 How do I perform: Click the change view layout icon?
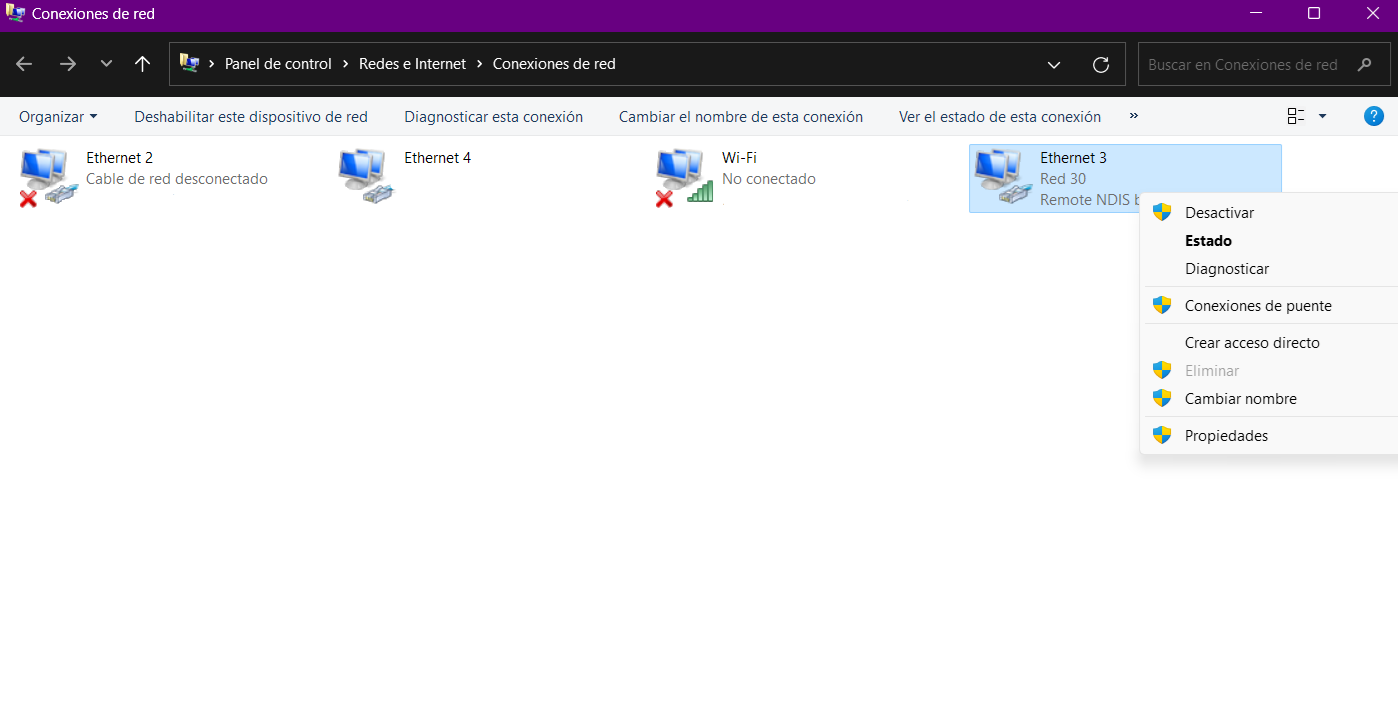tap(1296, 116)
